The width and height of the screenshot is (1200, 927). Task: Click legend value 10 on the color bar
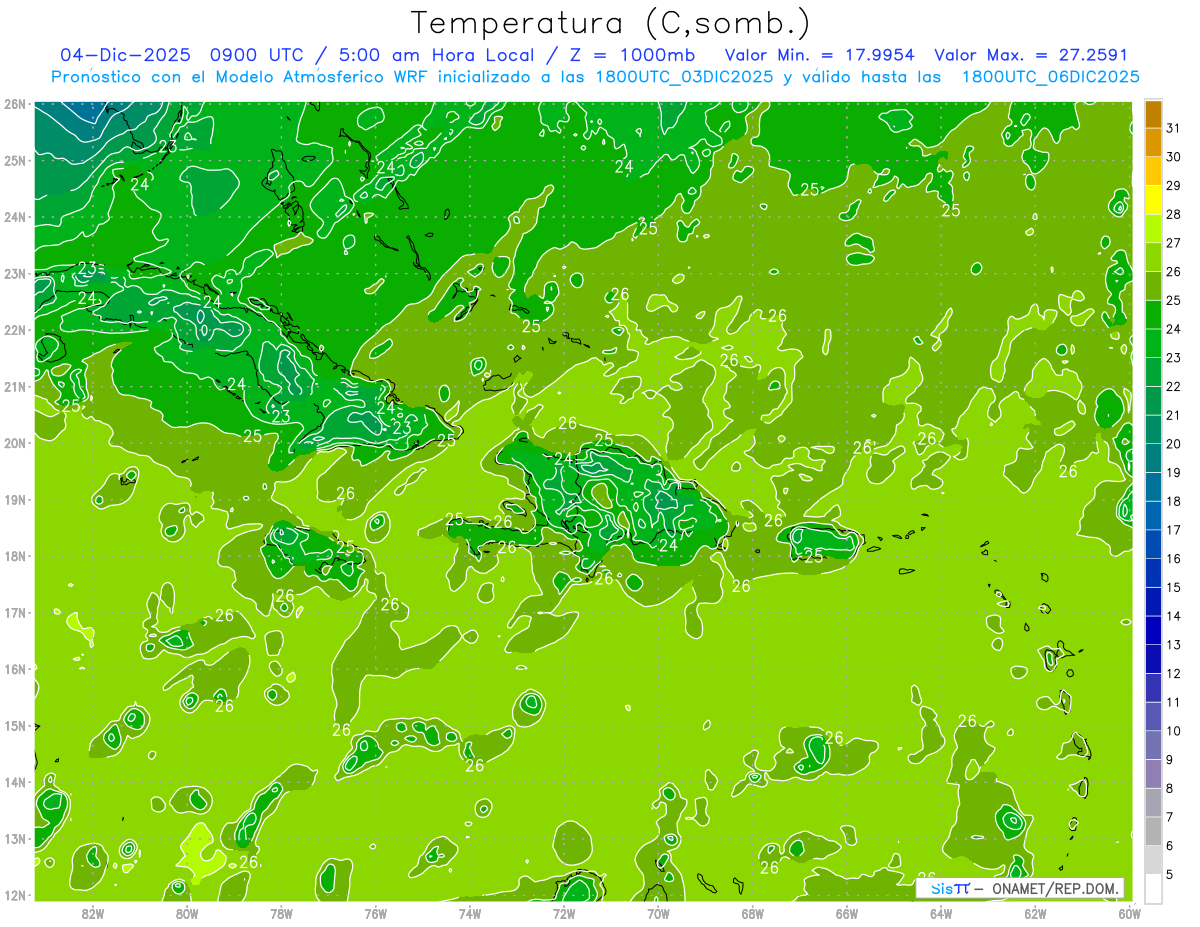pyautogui.click(x=1173, y=731)
